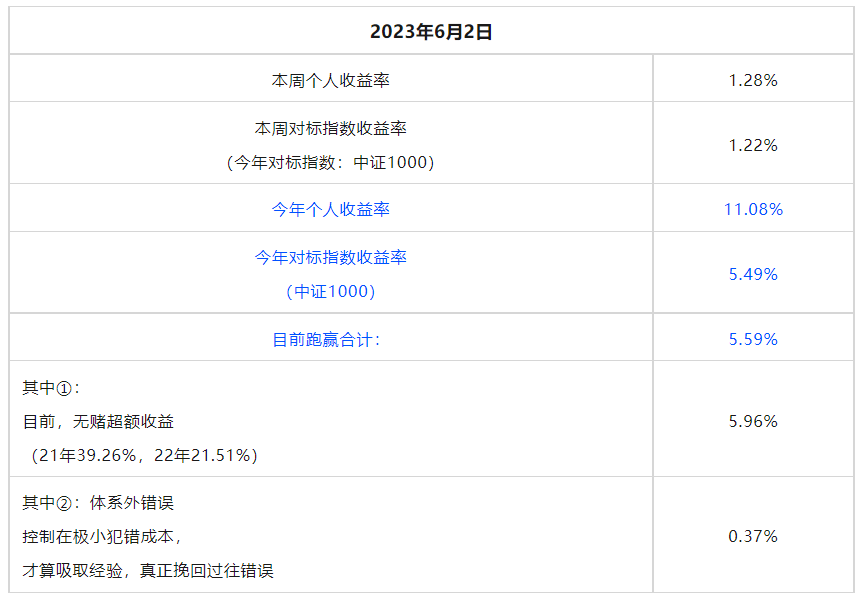Click the value 5.96%
The height and width of the screenshot is (598, 862).
coord(753,421)
